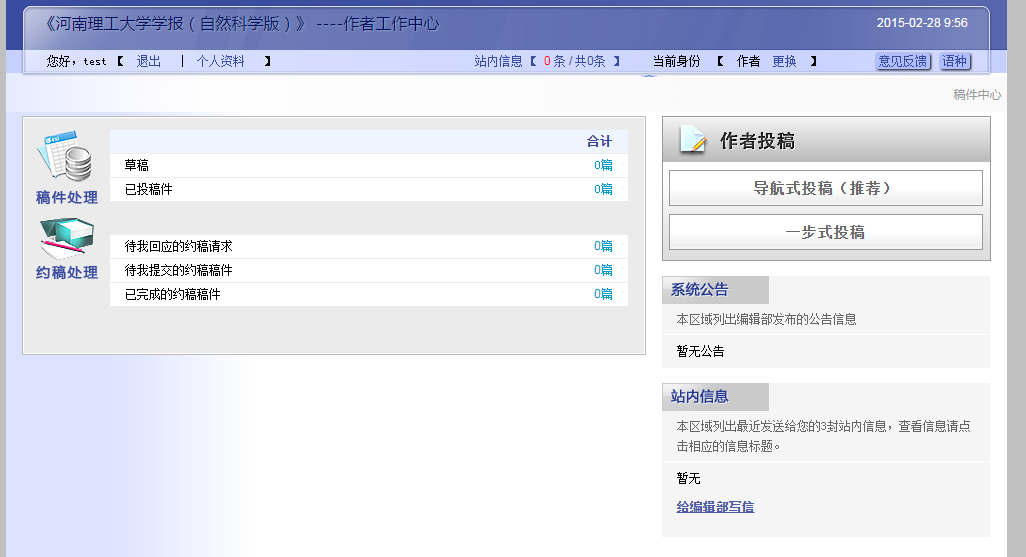Select 已完成的约稿稿件 row label
Viewport: 1026px width, 557px height.
click(173, 294)
